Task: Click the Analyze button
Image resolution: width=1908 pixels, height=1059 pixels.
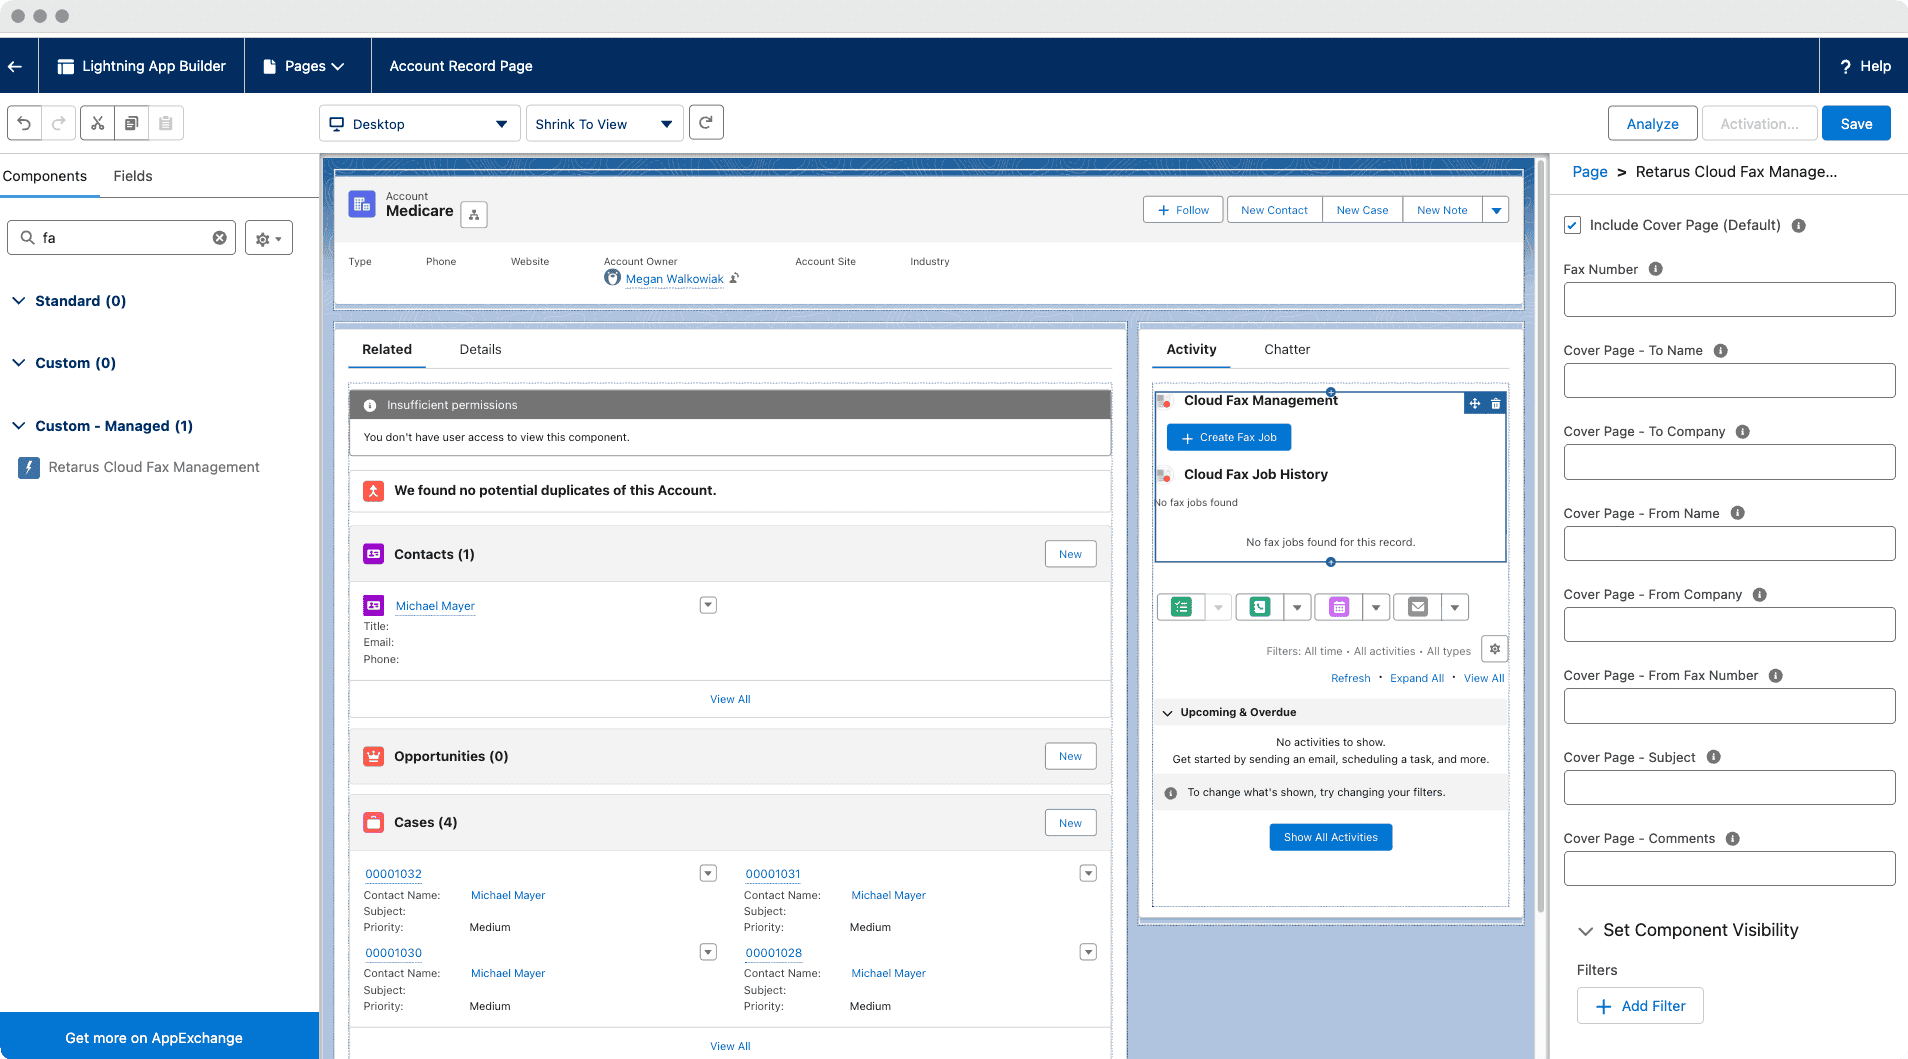Action: (x=1652, y=124)
